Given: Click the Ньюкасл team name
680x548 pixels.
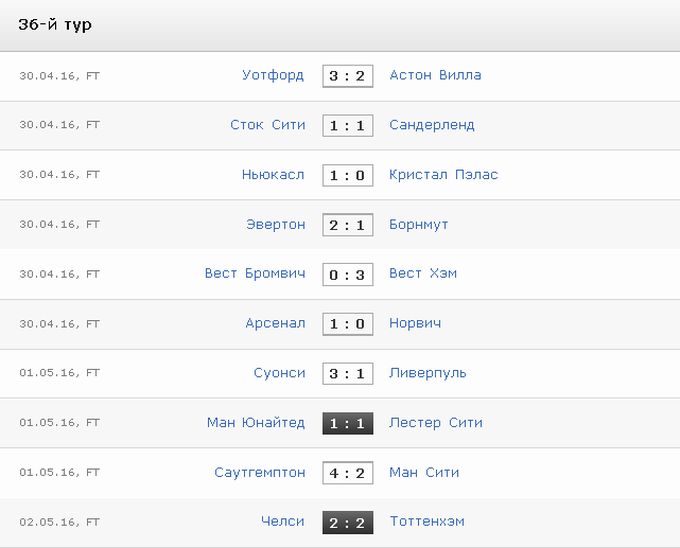Looking at the screenshot, I should [x=273, y=174].
